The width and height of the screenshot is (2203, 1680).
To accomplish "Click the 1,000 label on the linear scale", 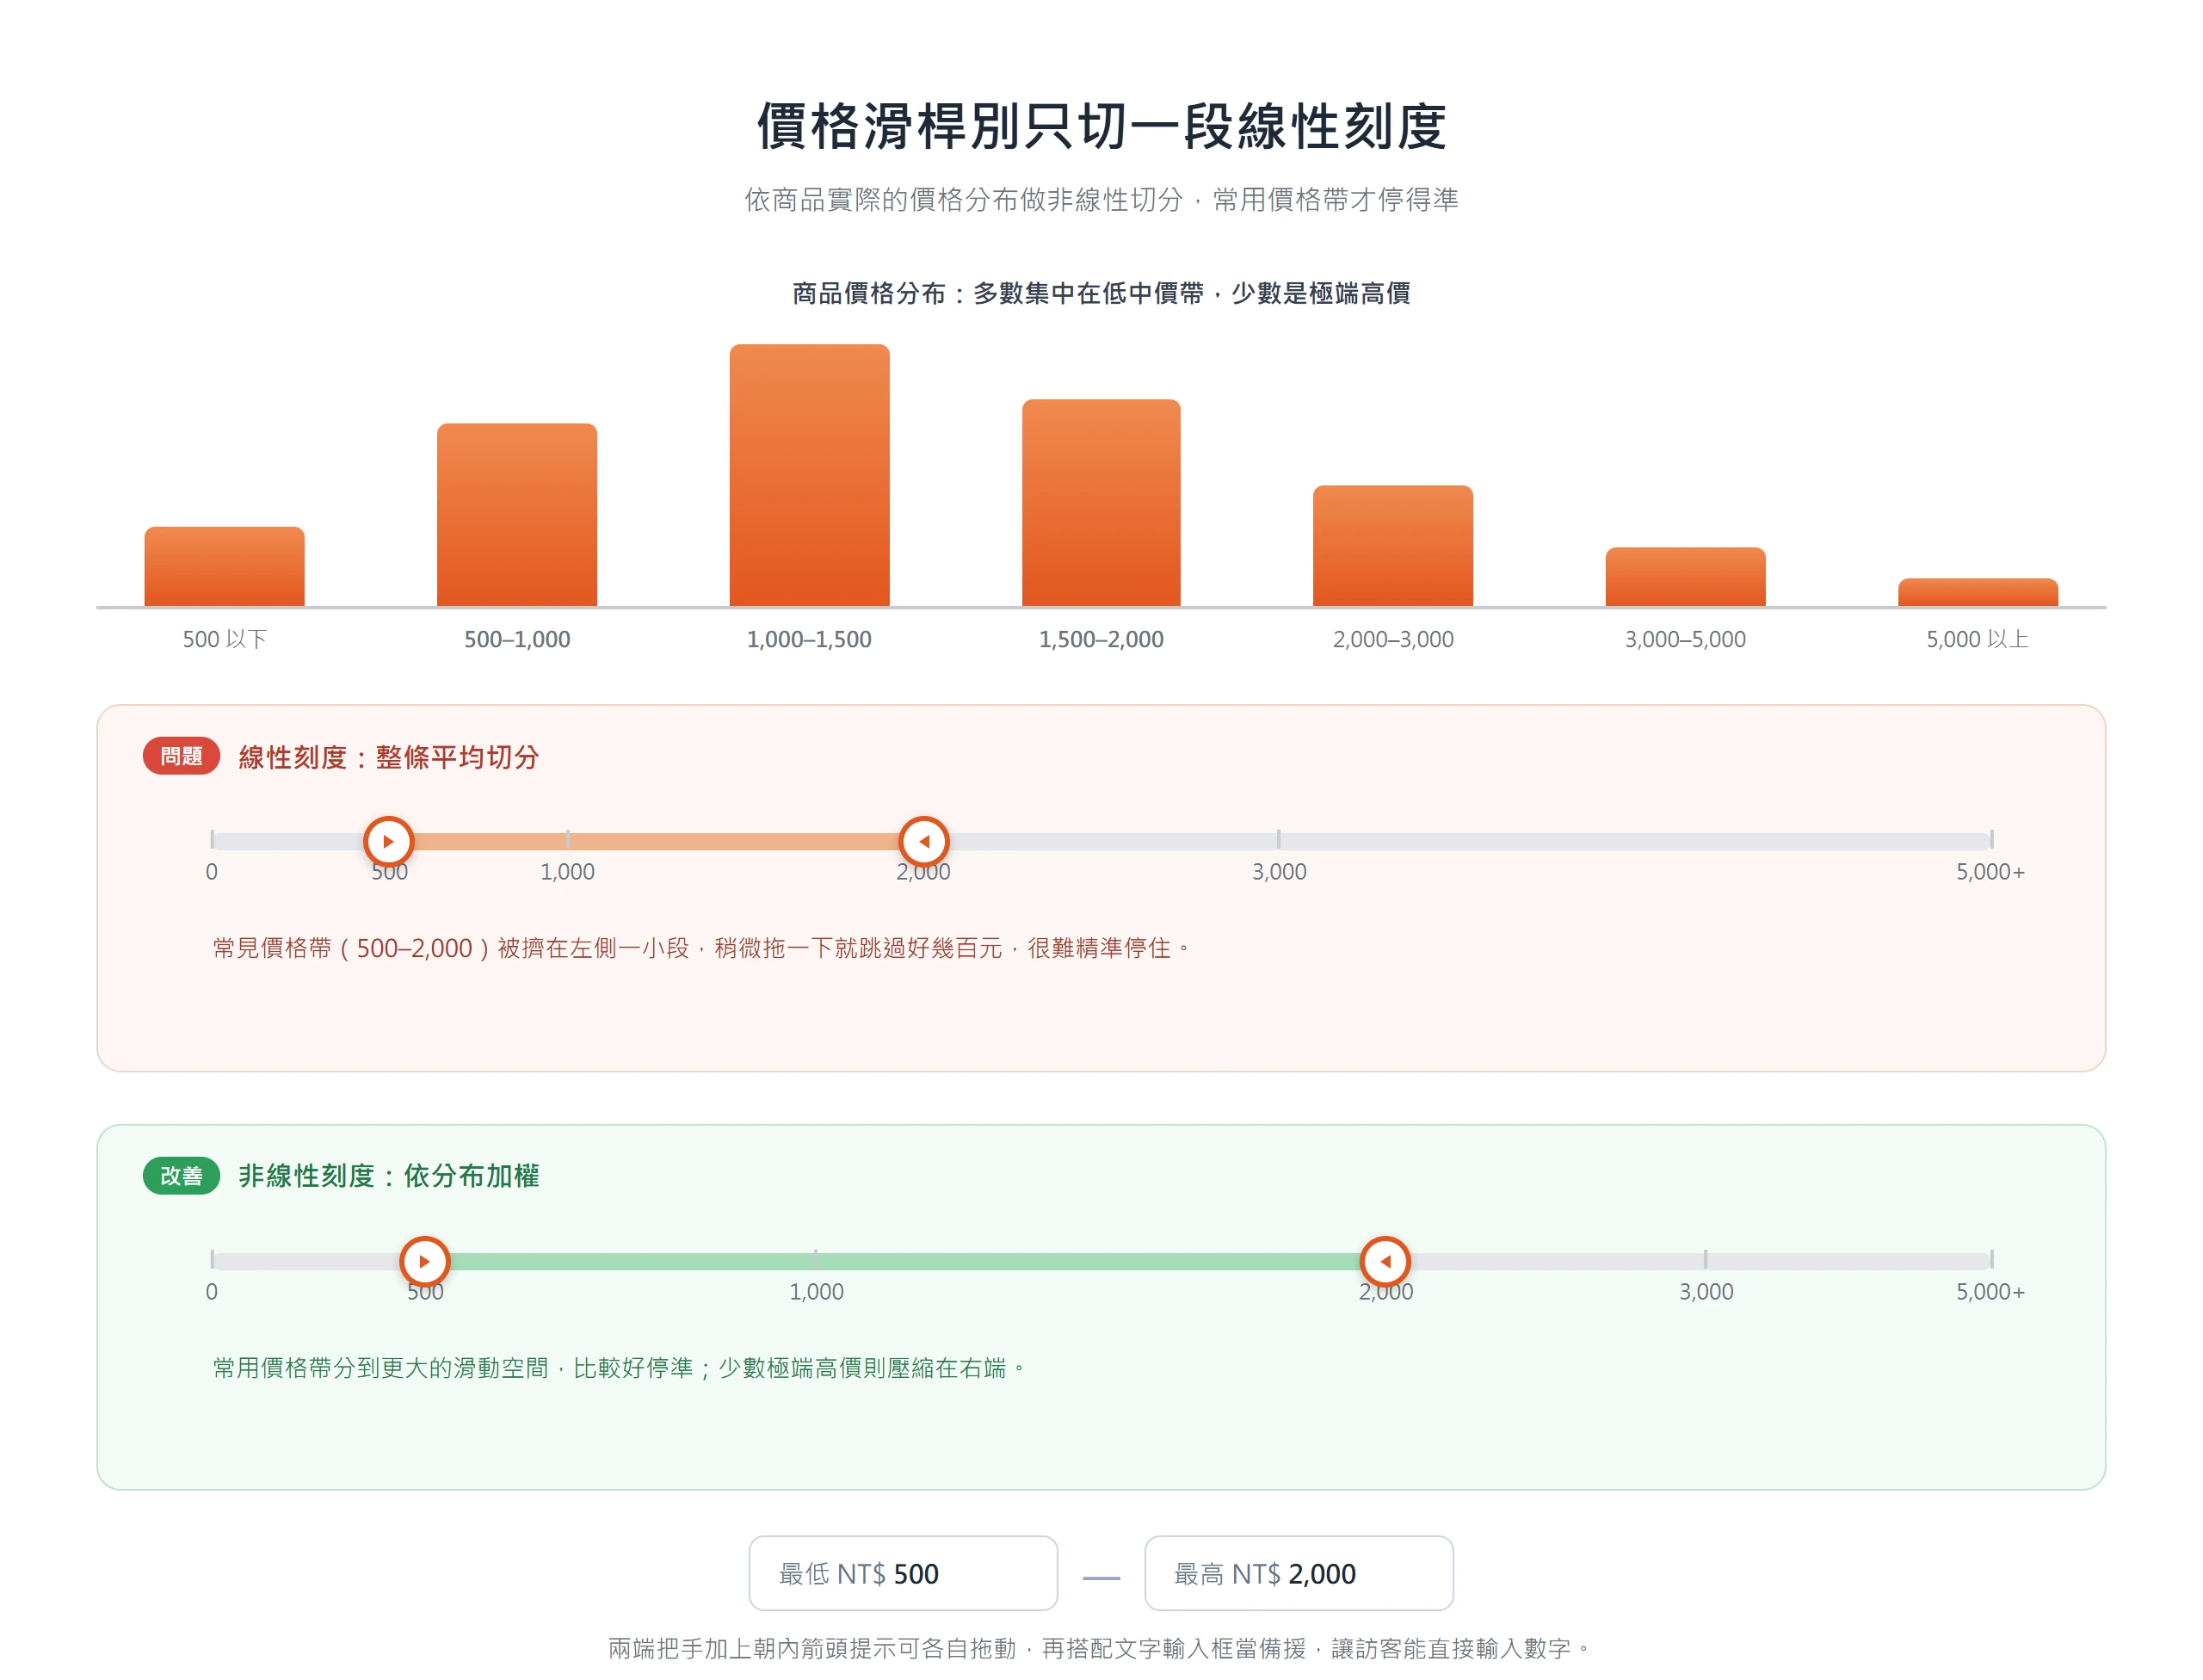I will coord(567,872).
